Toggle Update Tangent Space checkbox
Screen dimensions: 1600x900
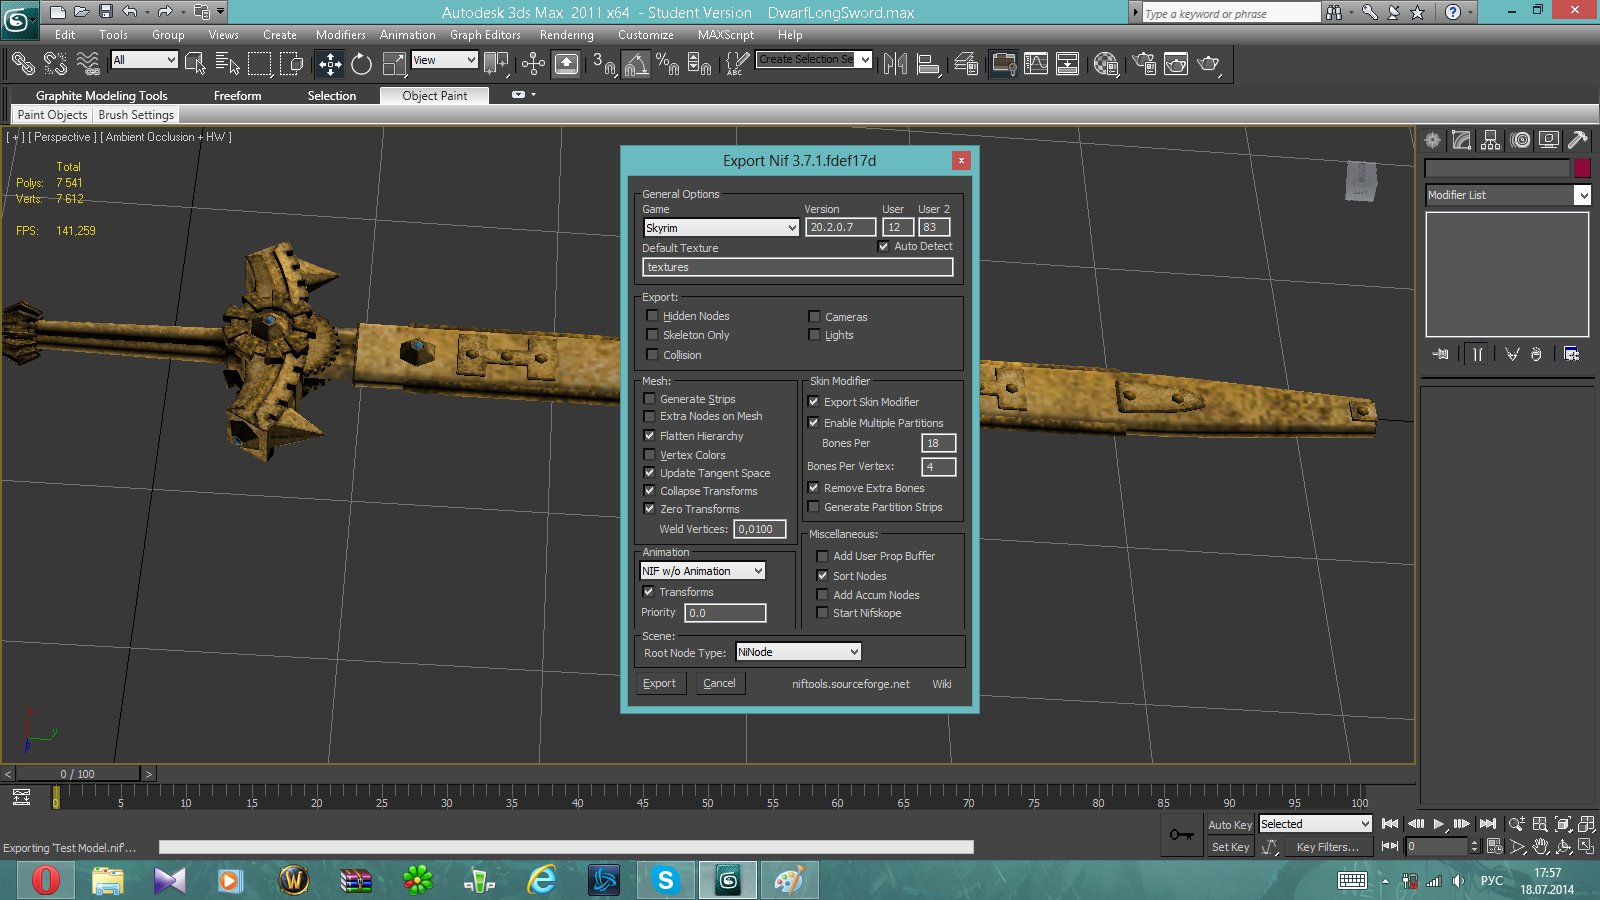pos(649,473)
